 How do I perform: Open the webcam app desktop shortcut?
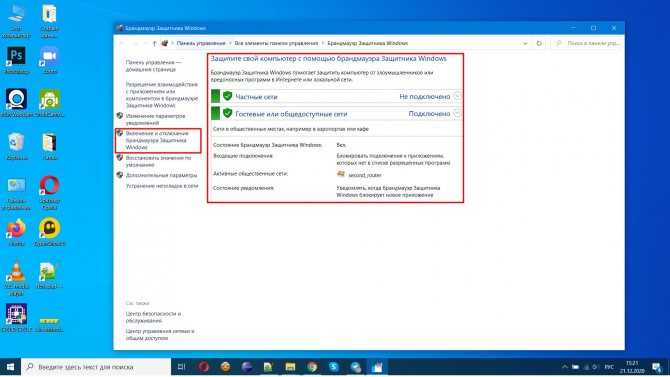pos(16,103)
